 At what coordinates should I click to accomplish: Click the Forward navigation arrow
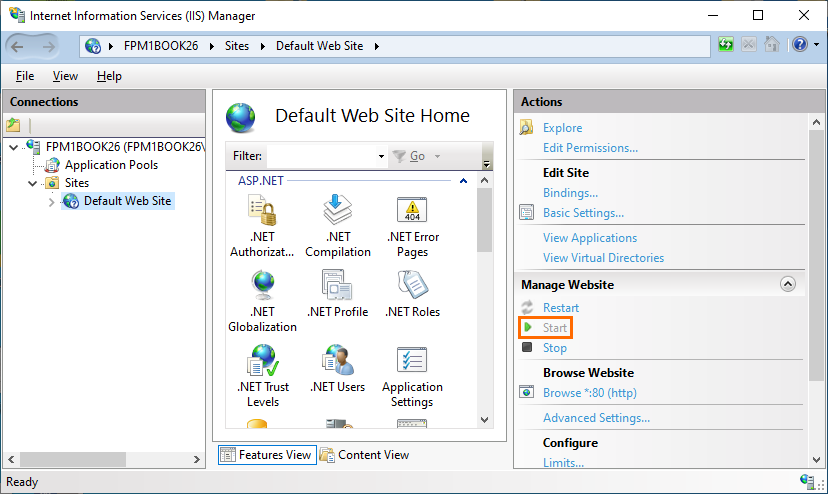[x=49, y=46]
